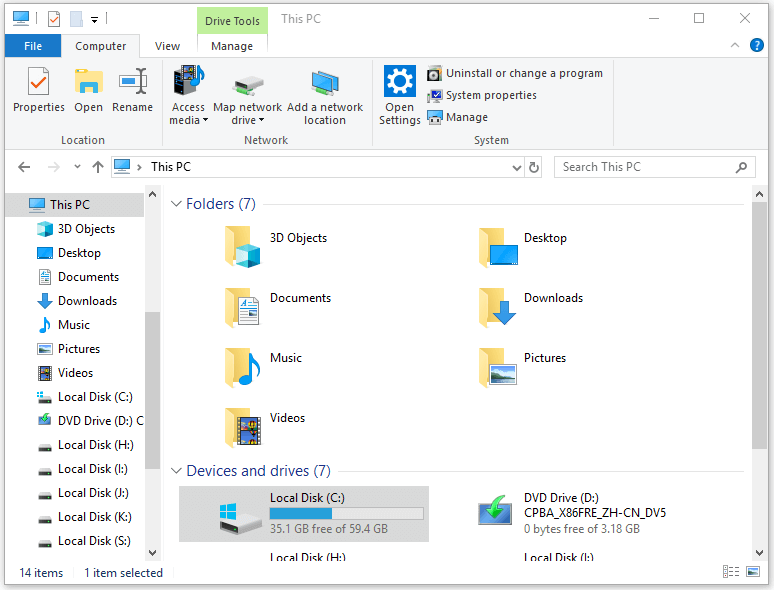Select 3D Objects in navigation pane
Screen dimensions: 774x590
point(75,229)
